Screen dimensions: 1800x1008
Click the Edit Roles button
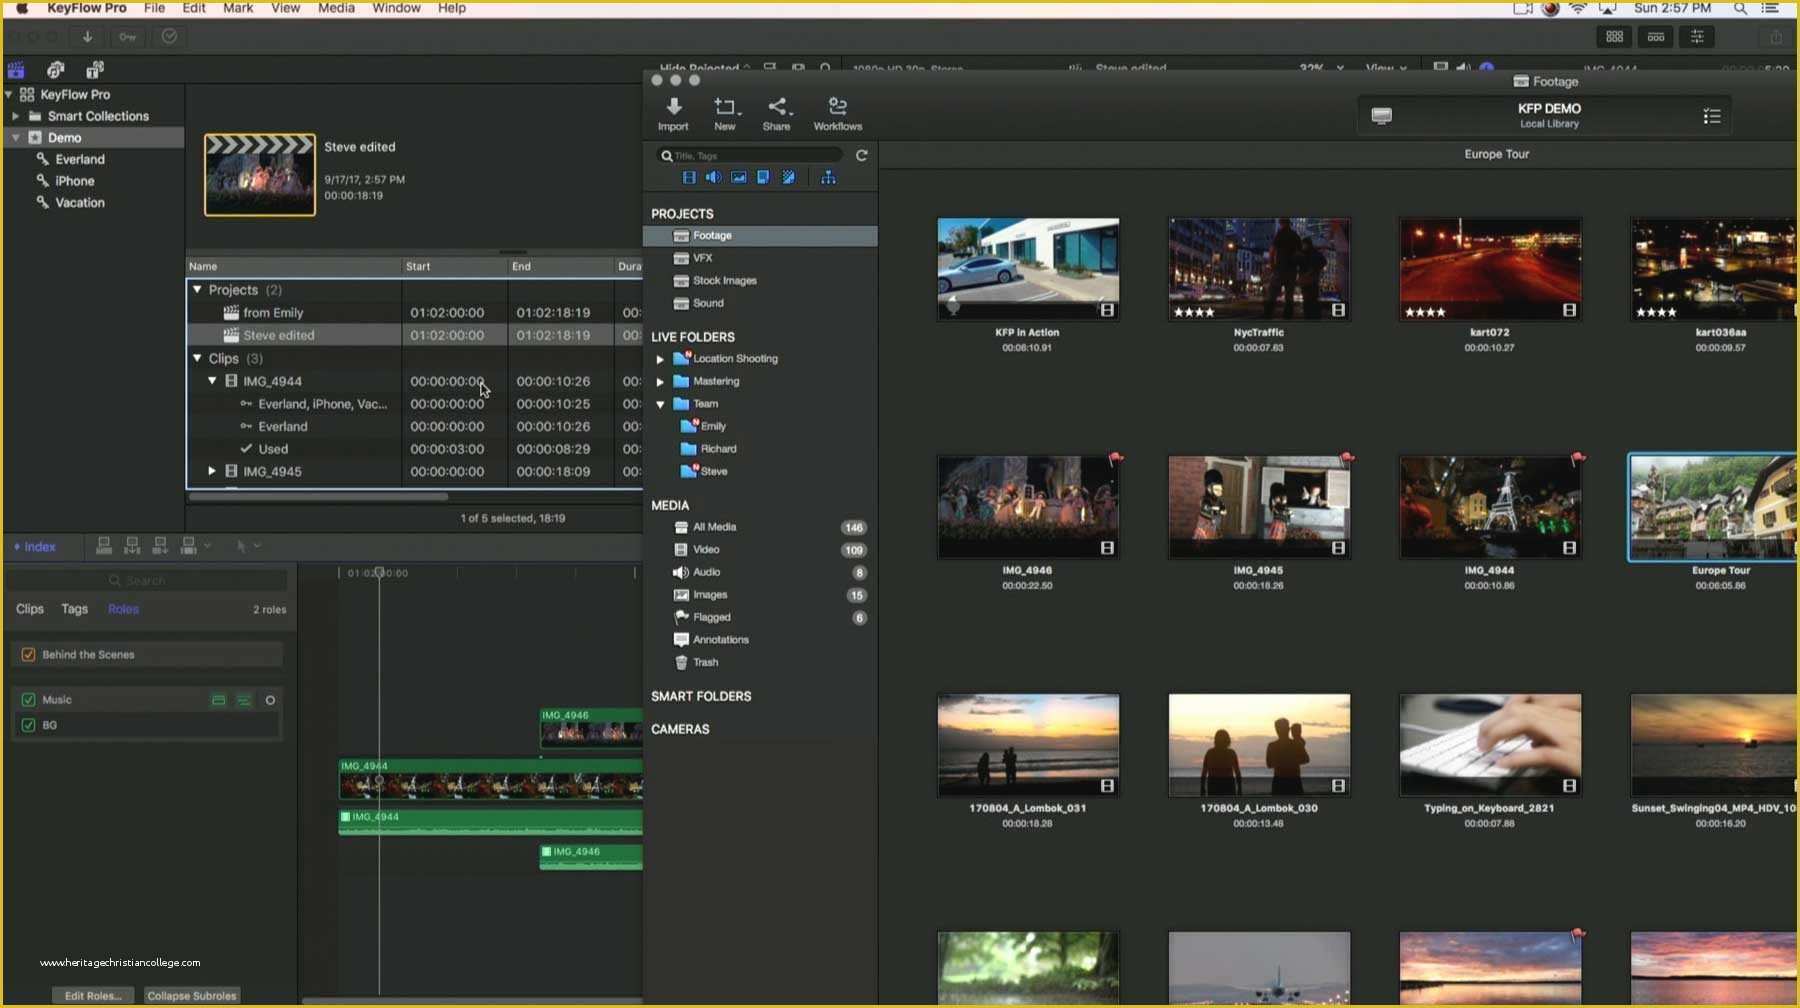tap(93, 996)
